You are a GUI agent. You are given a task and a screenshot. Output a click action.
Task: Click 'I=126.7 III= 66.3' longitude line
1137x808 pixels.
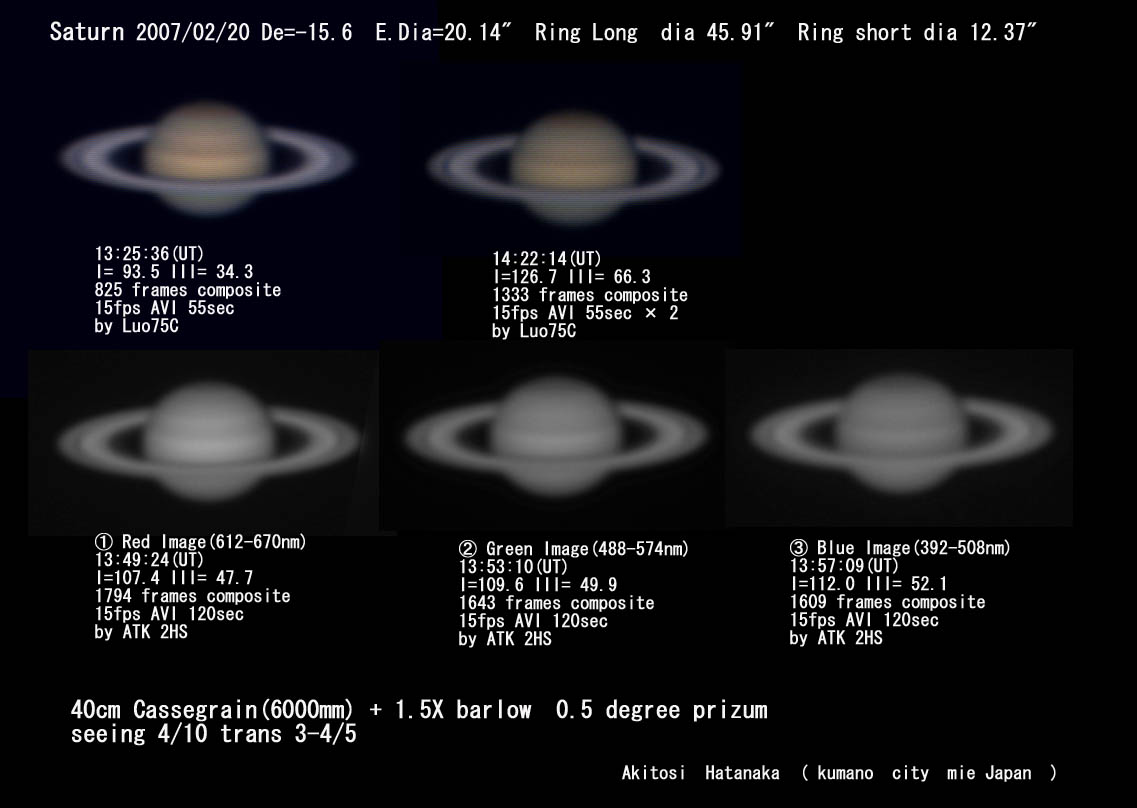571,277
